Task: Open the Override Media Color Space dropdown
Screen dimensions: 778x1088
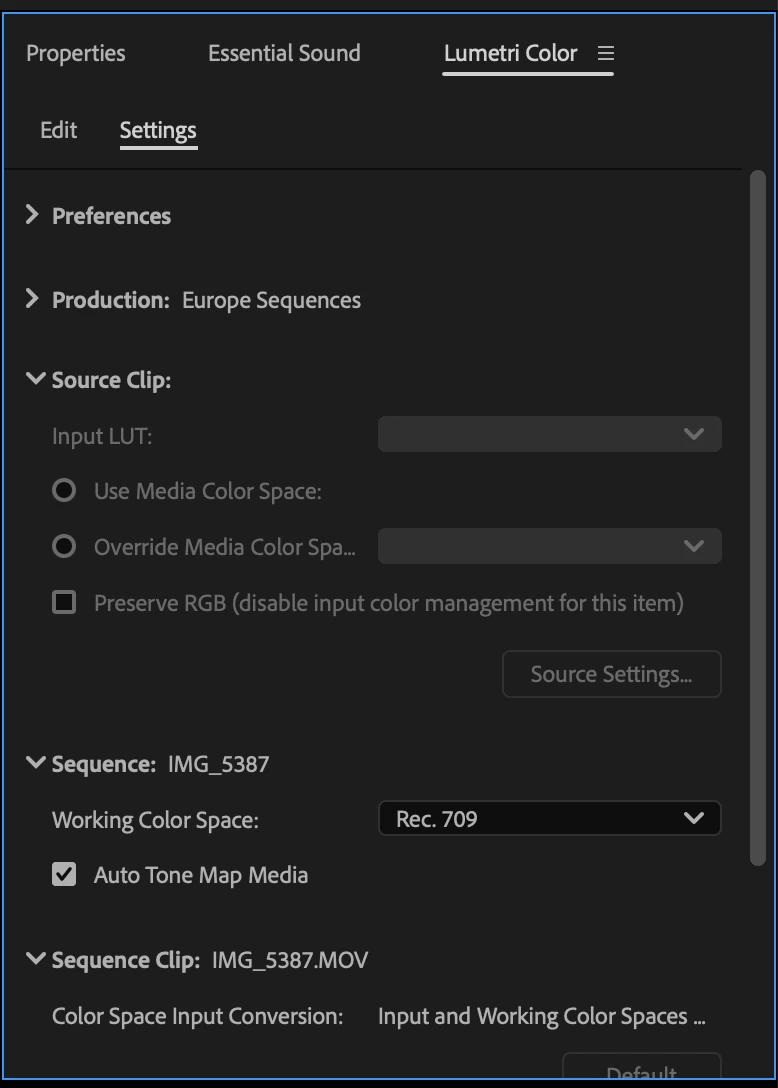Action: 549,547
